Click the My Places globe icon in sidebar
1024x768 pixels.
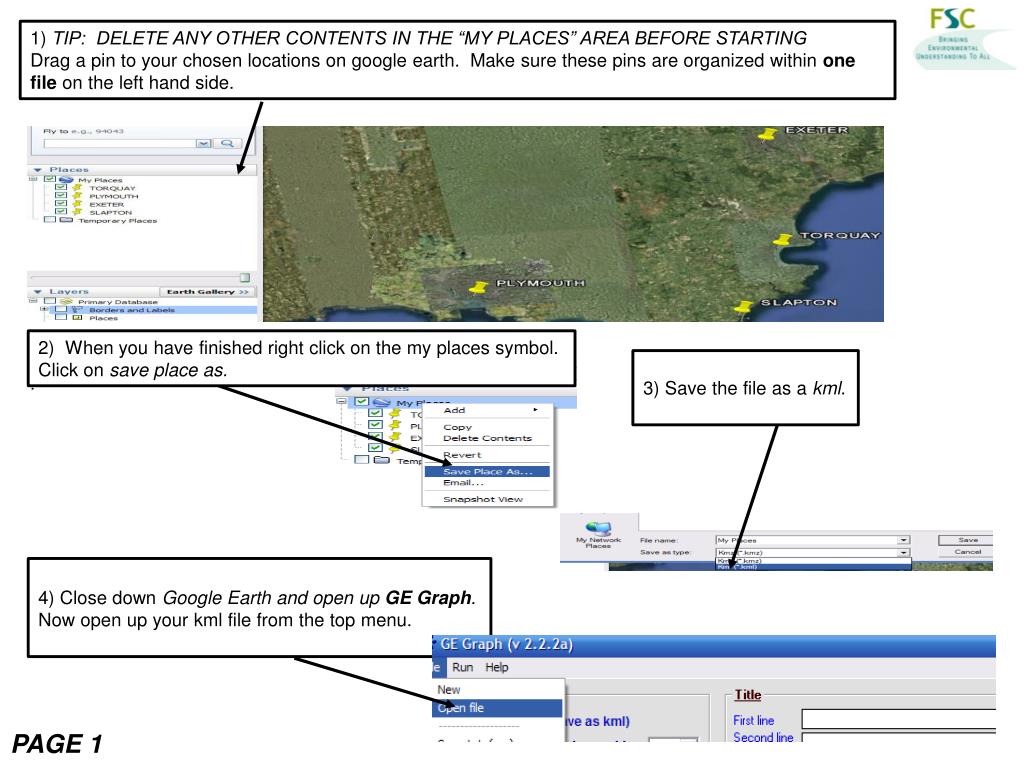66,180
